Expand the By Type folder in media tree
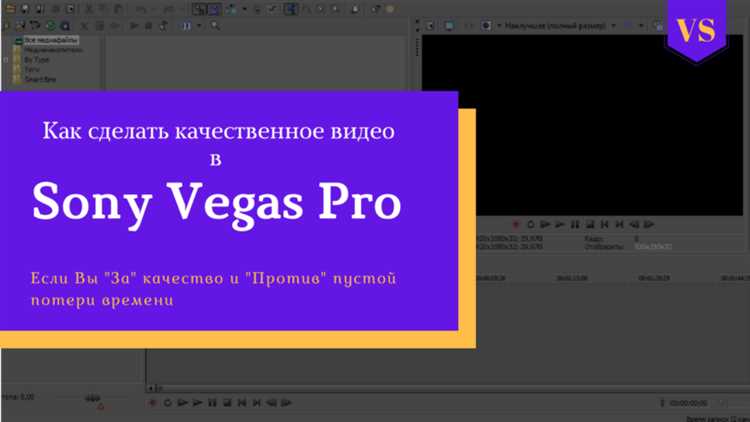 point(6,59)
